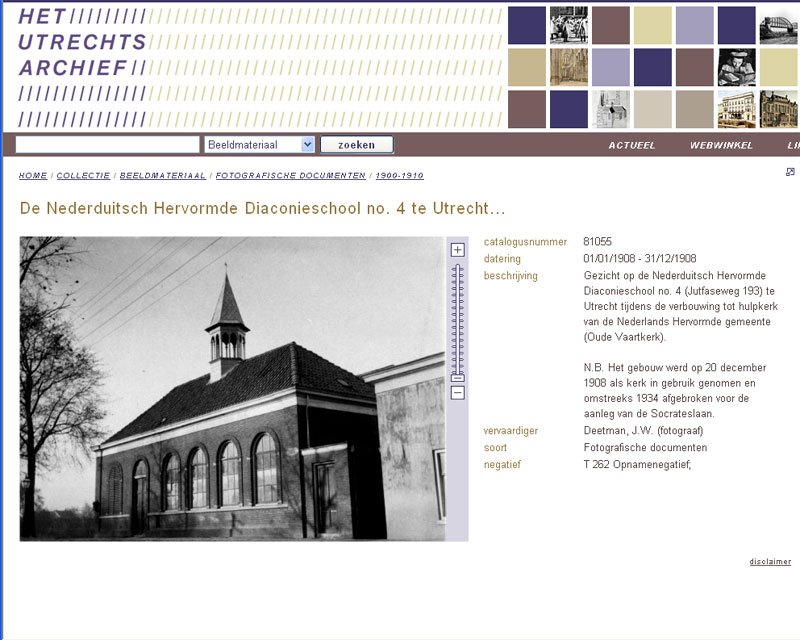
Task: Click the zoom slider handle
Action: [x=457, y=377]
